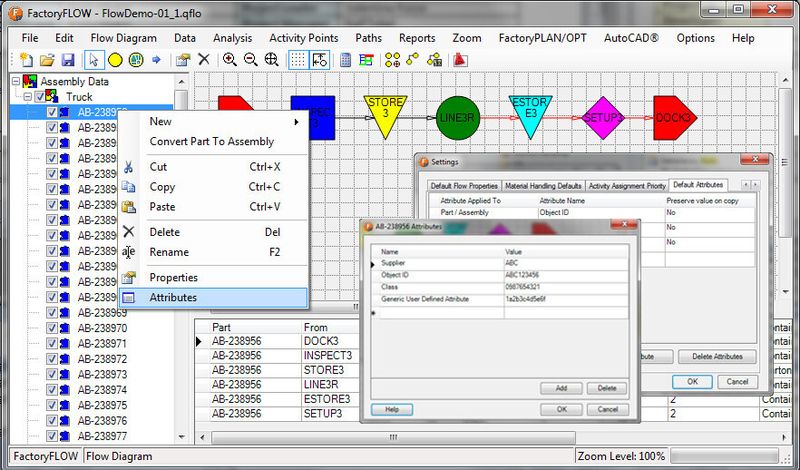The image size is (800, 470).
Task: Click the calculator toolbar icon
Action: (345, 60)
